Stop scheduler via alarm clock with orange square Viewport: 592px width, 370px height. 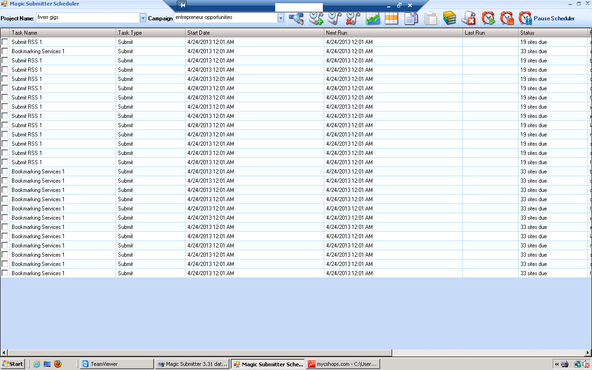tap(507, 18)
